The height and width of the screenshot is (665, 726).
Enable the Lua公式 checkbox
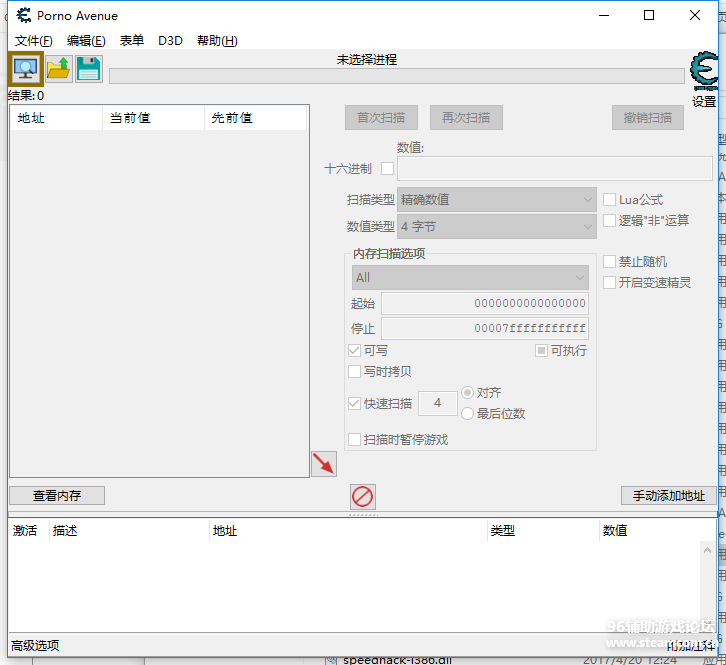click(610, 200)
